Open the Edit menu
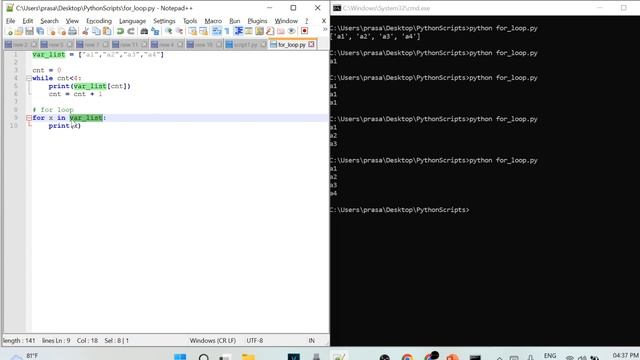Viewport: 640px width, 360px height. coord(27,21)
